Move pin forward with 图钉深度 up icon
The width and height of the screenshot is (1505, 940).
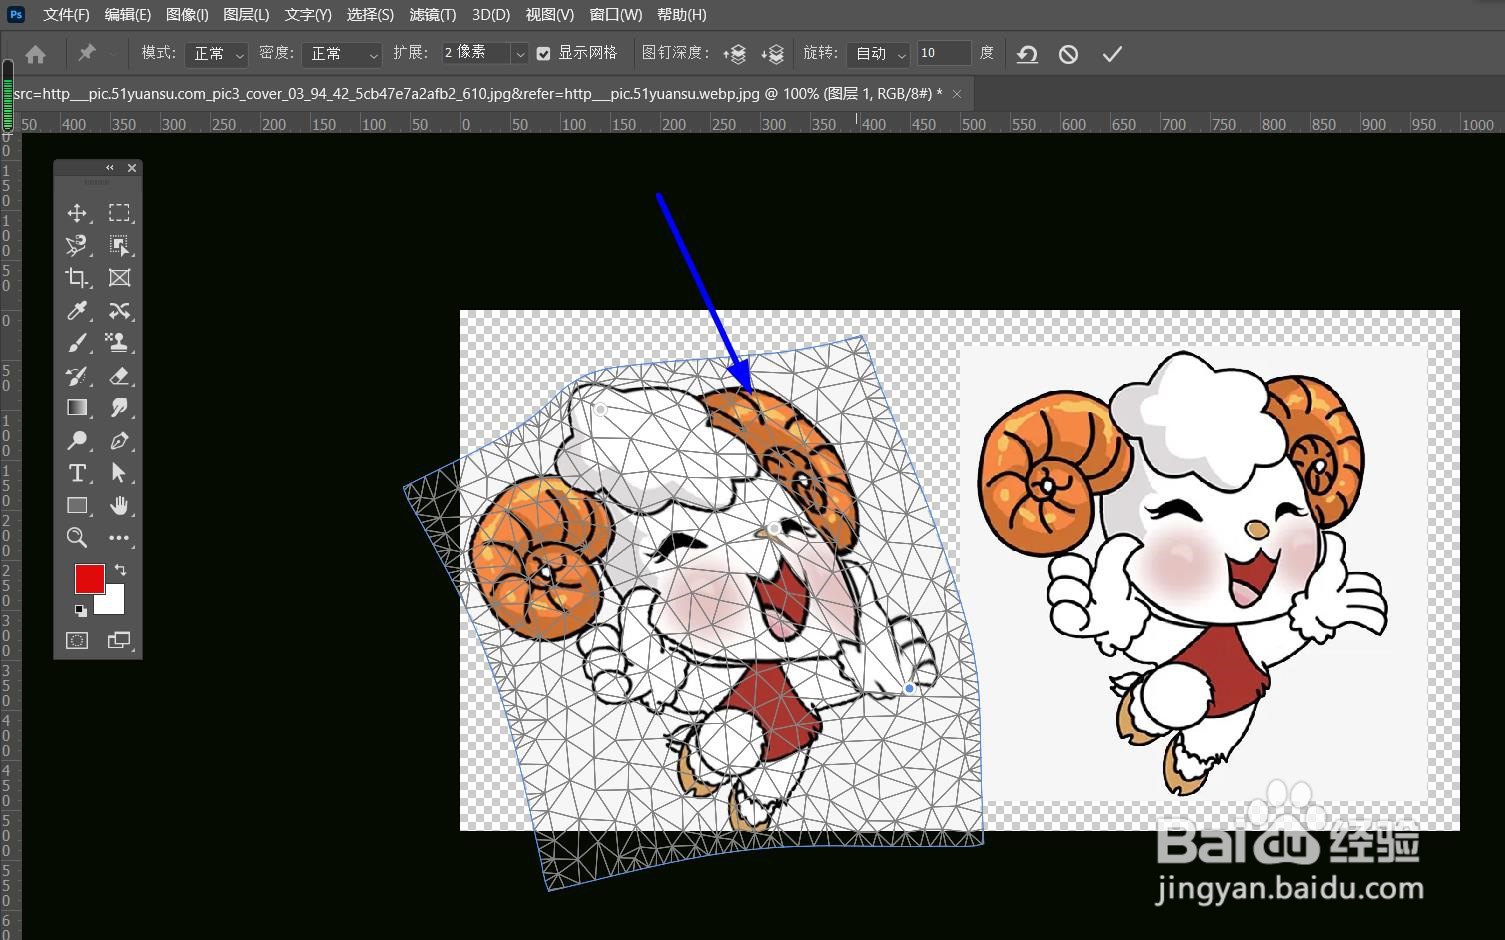pos(735,54)
